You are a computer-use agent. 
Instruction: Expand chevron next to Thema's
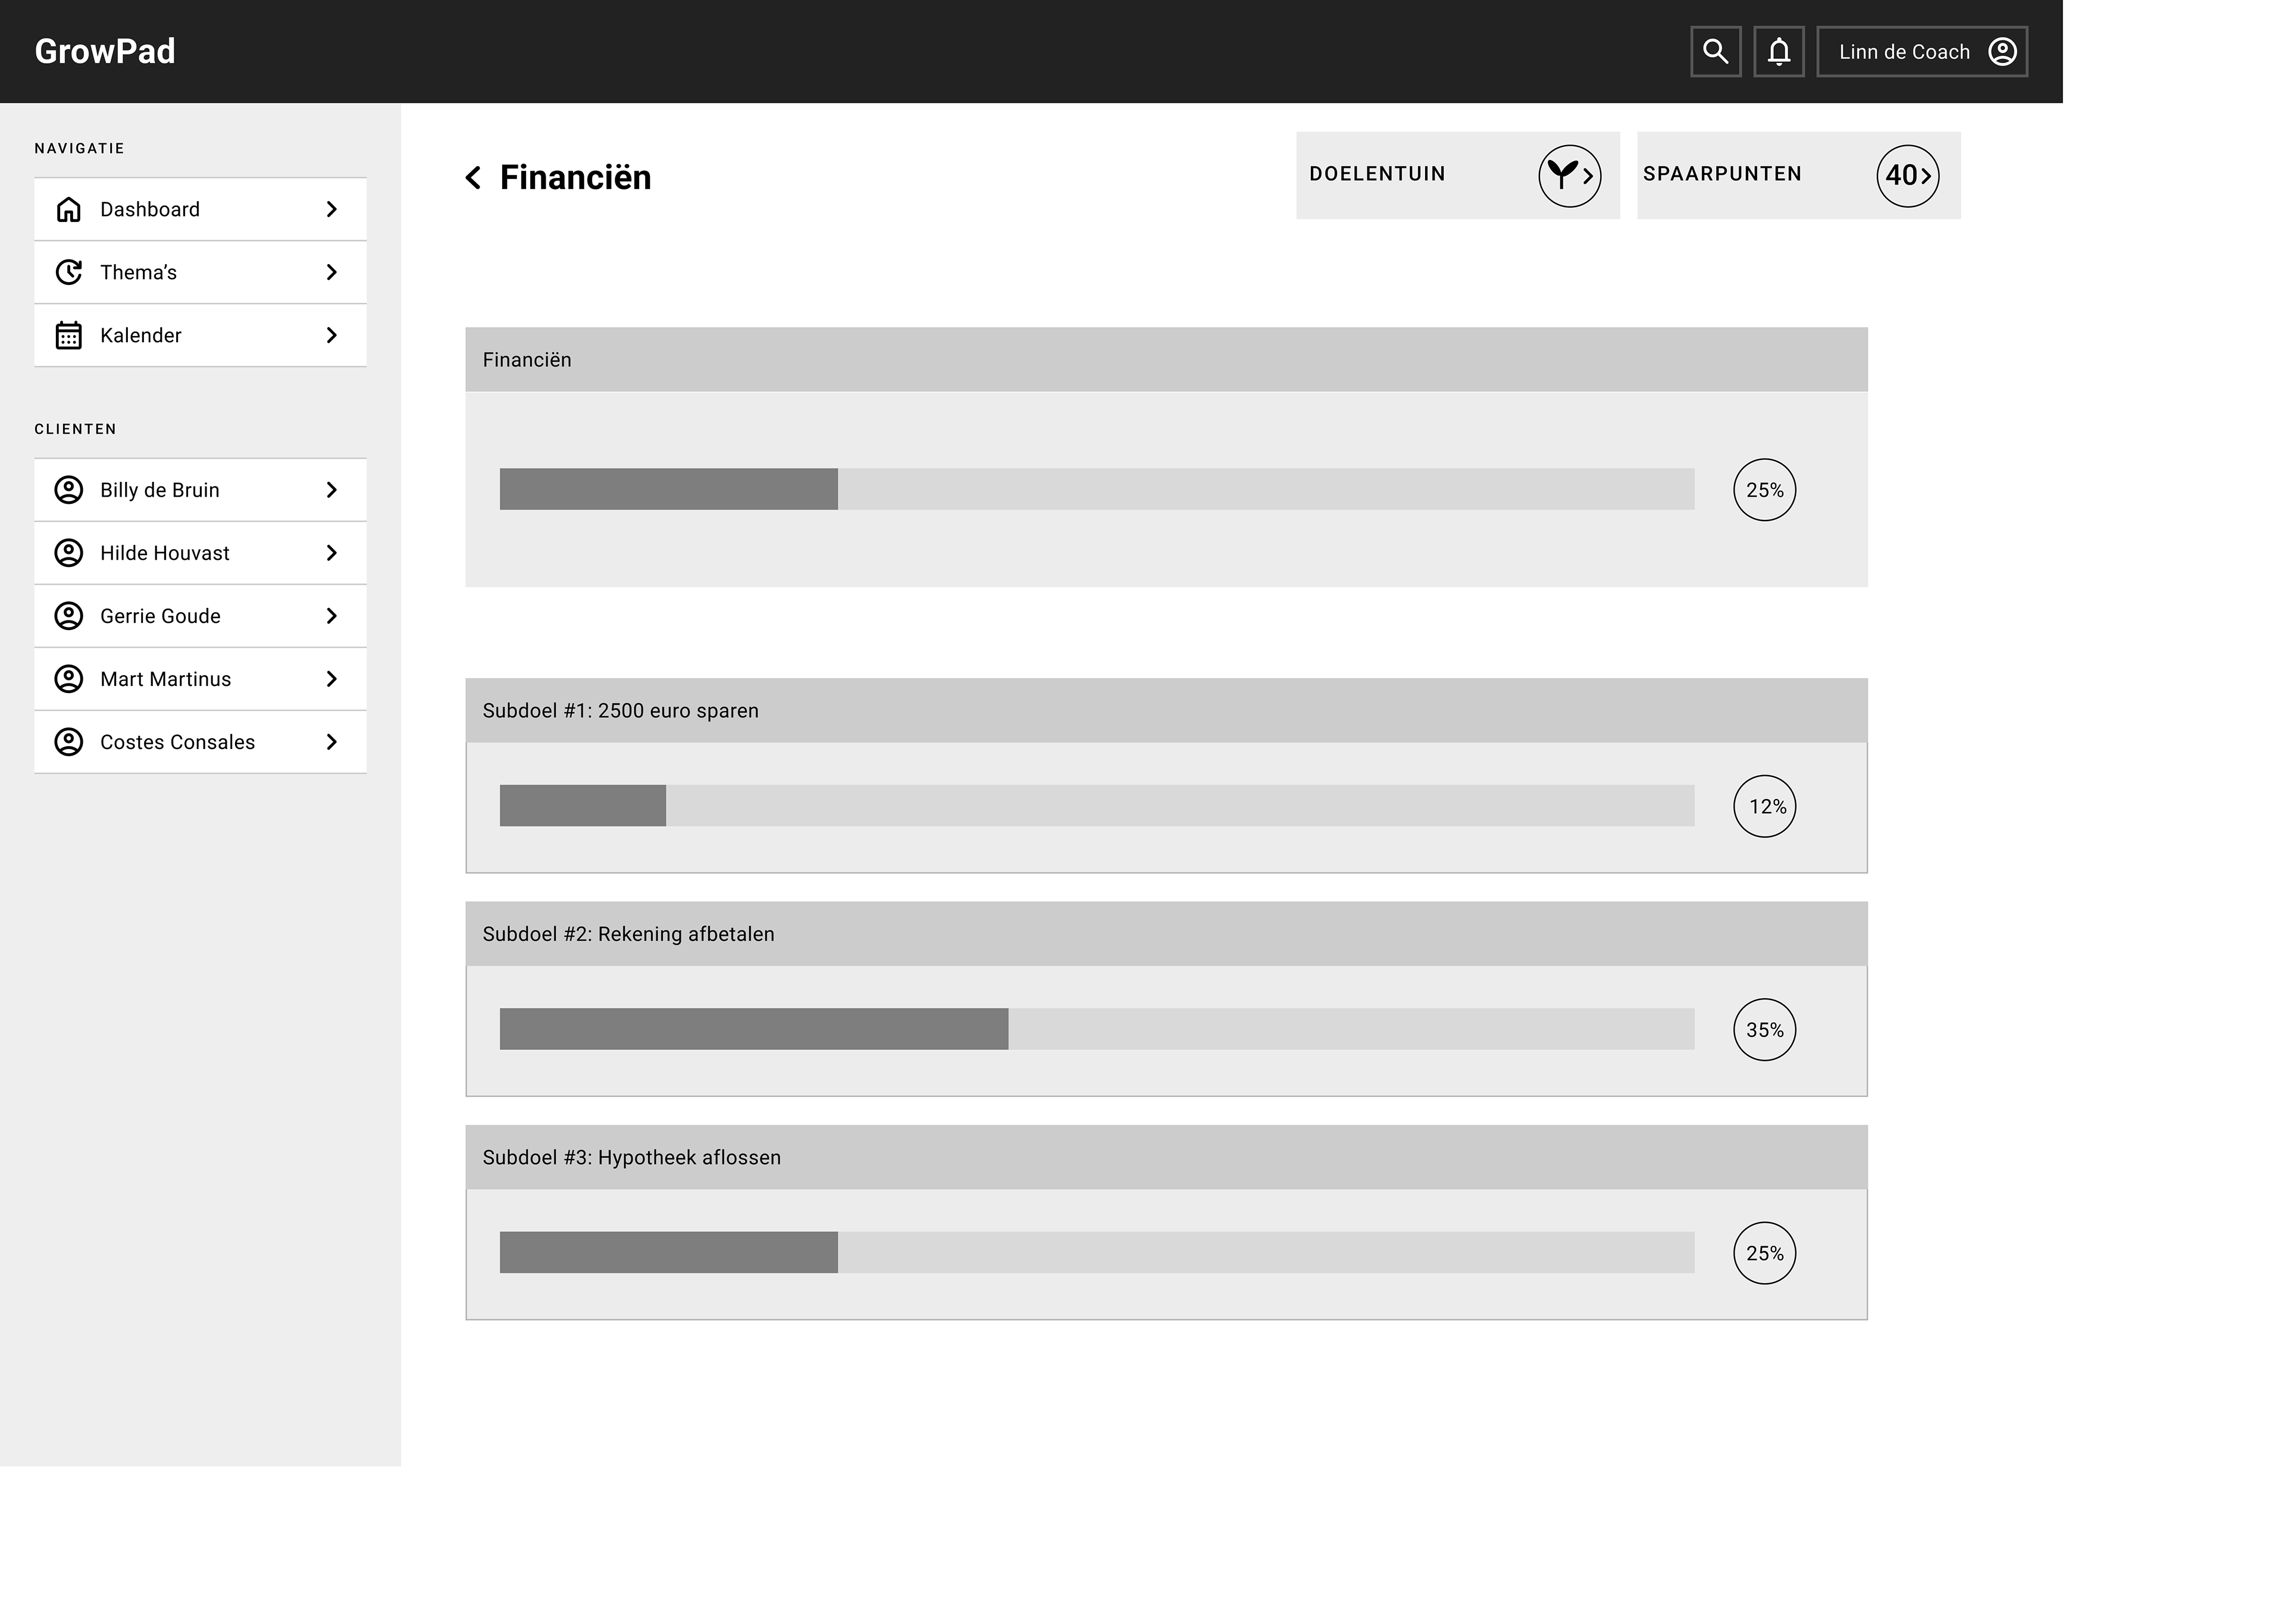pyautogui.click(x=332, y=272)
